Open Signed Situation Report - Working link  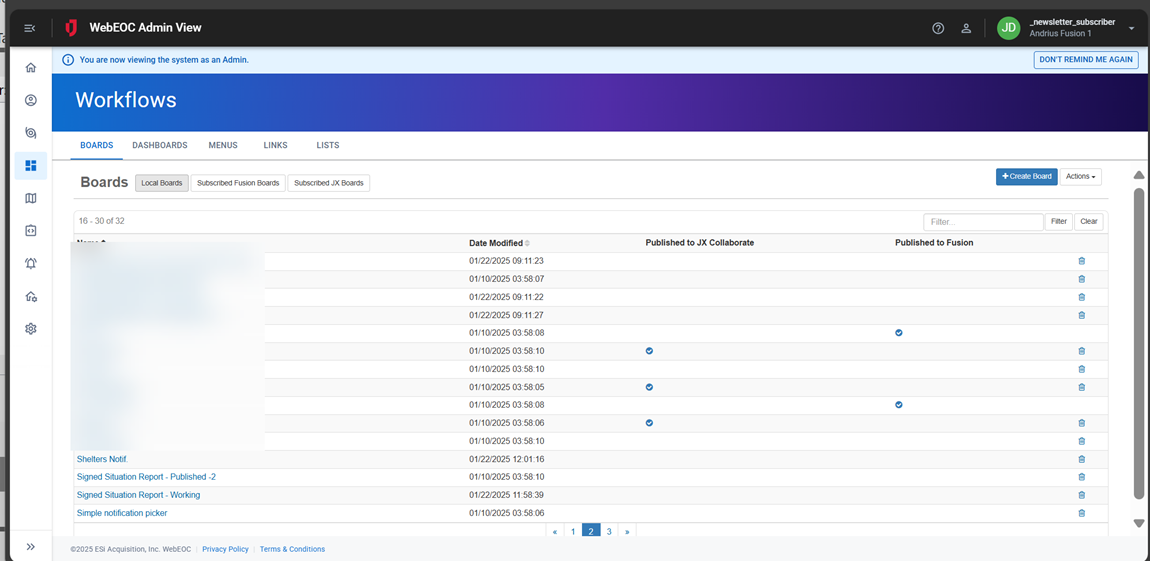tap(138, 495)
